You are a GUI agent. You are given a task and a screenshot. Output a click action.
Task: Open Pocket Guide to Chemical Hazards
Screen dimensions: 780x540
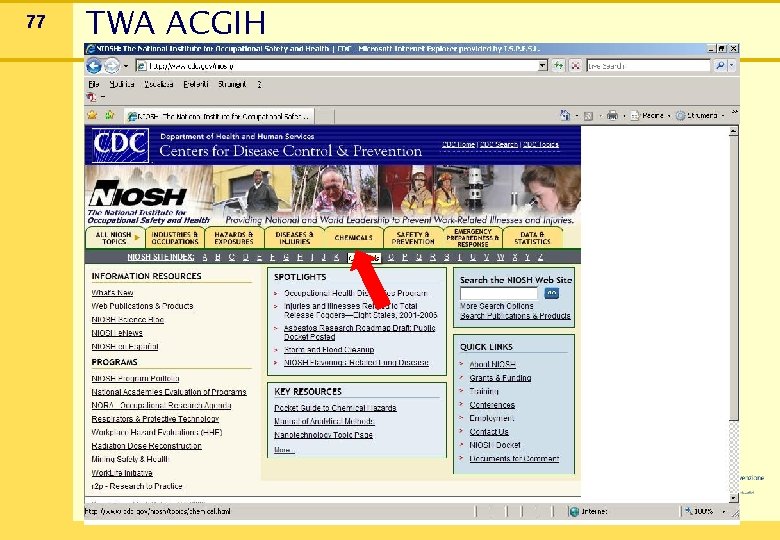[x=335, y=408]
